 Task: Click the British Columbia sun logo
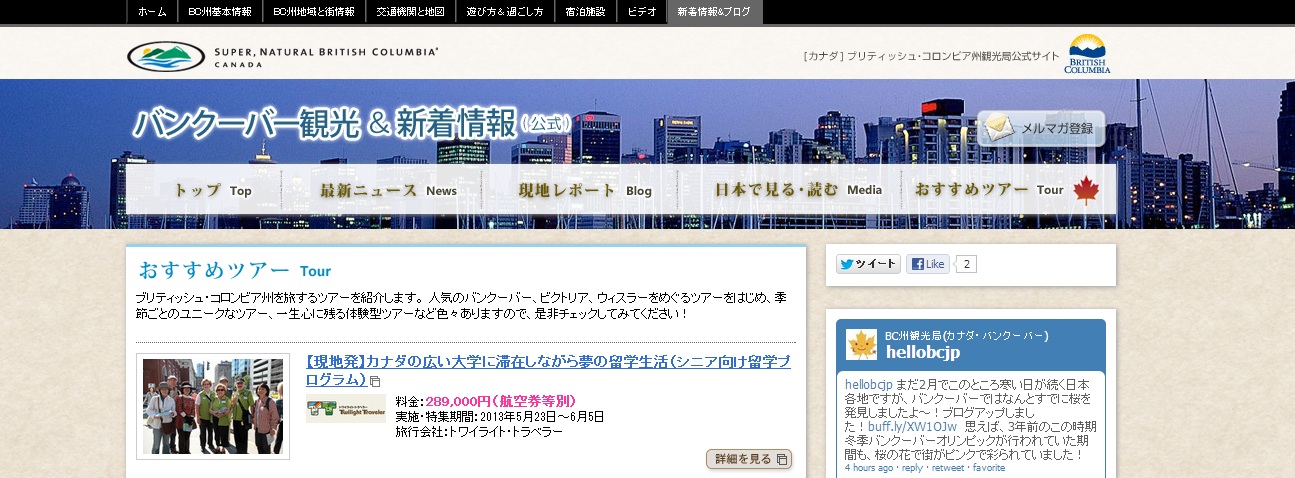click(x=1087, y=54)
